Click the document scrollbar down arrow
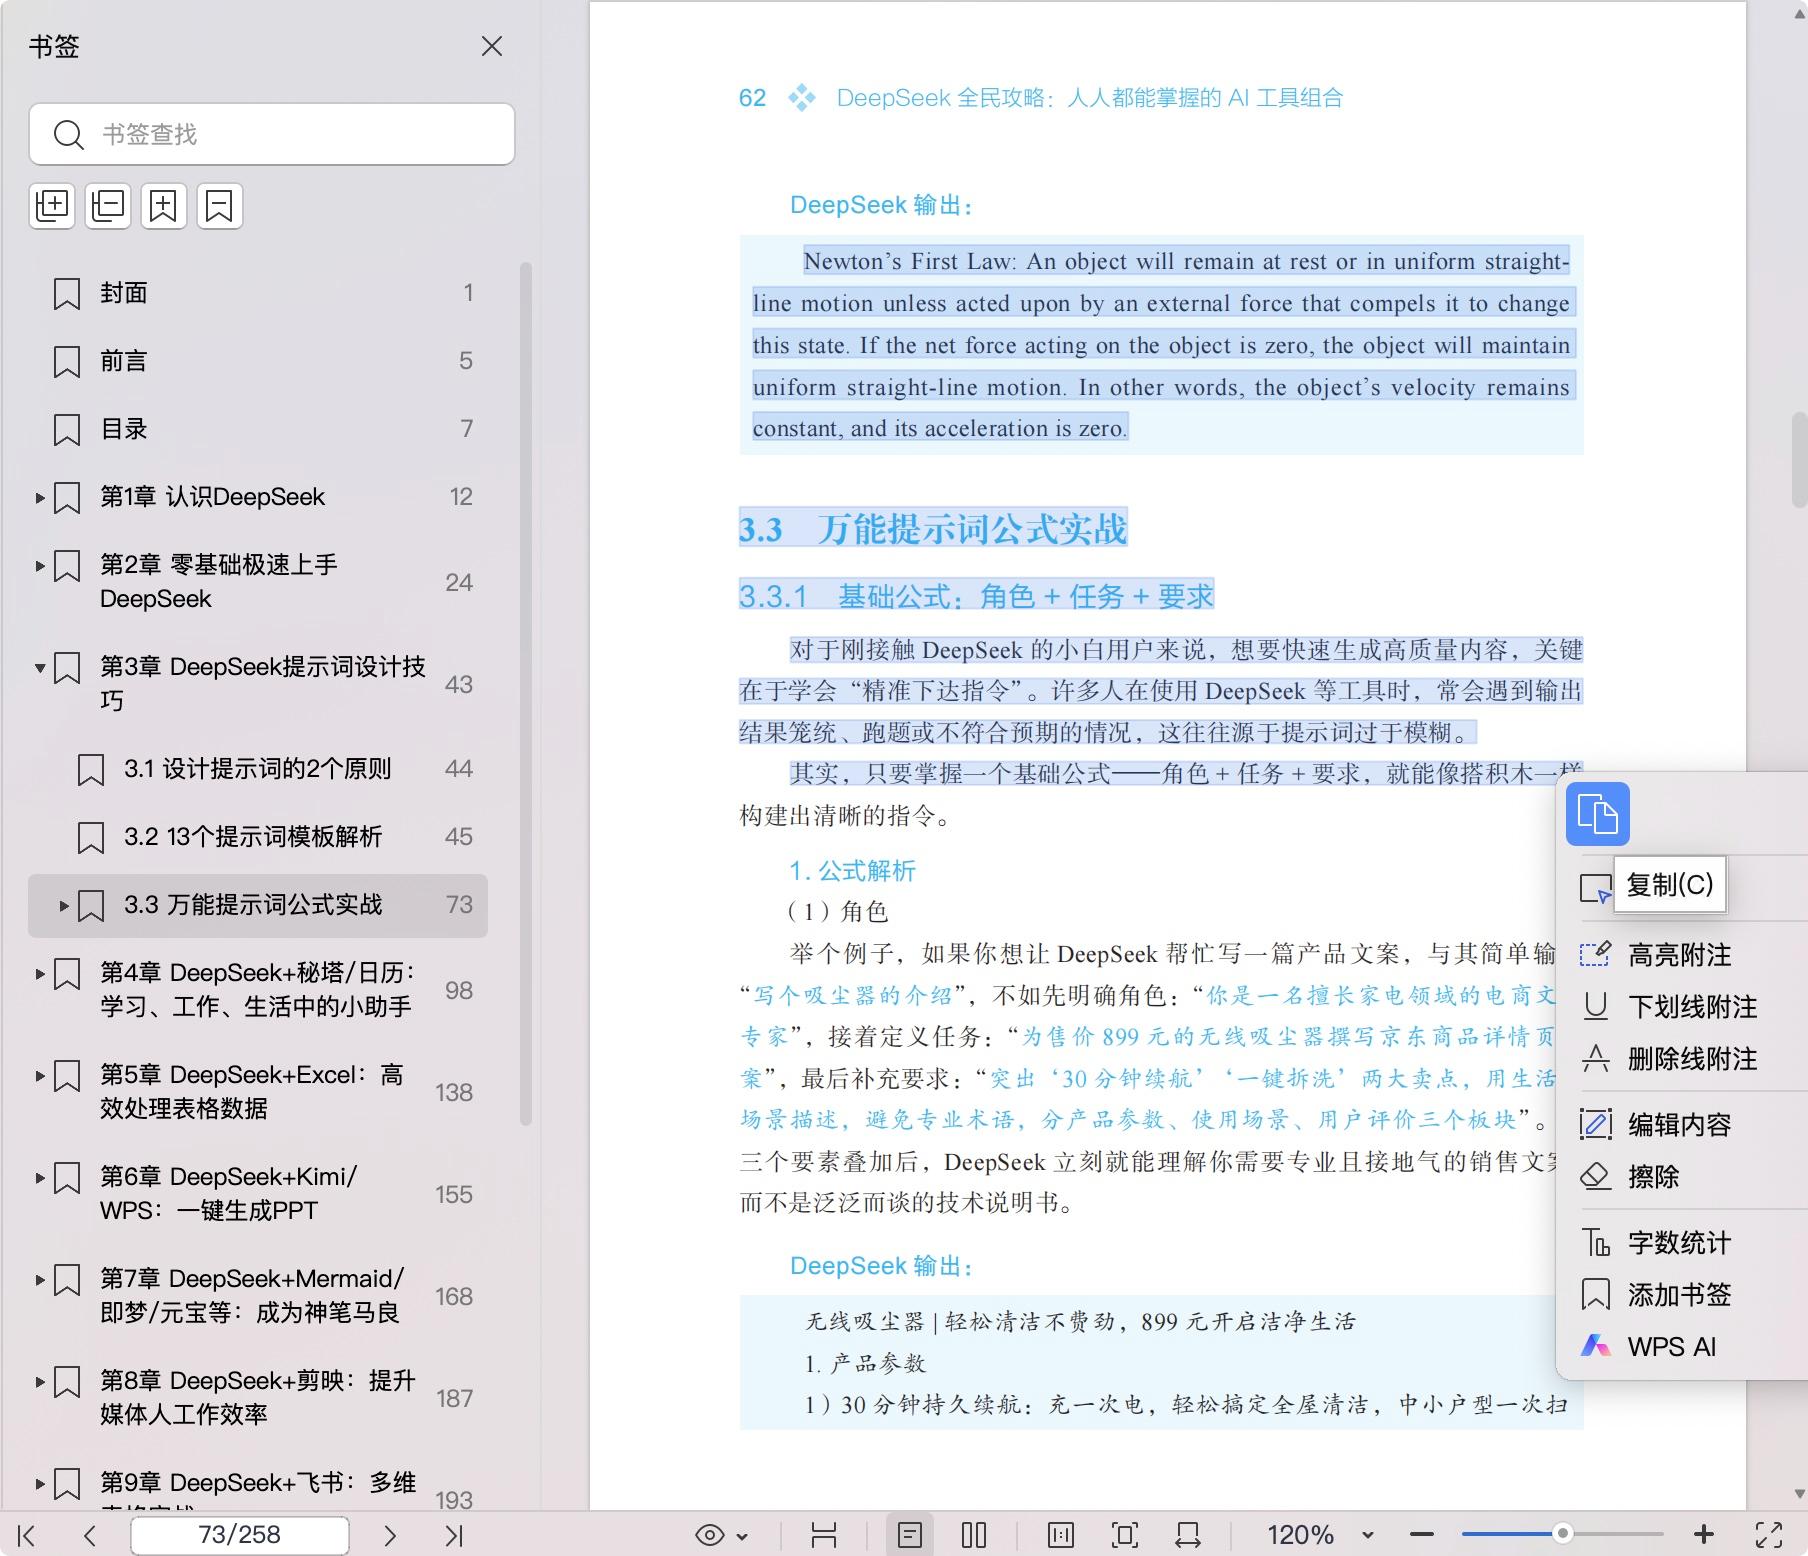 [x=1798, y=1494]
